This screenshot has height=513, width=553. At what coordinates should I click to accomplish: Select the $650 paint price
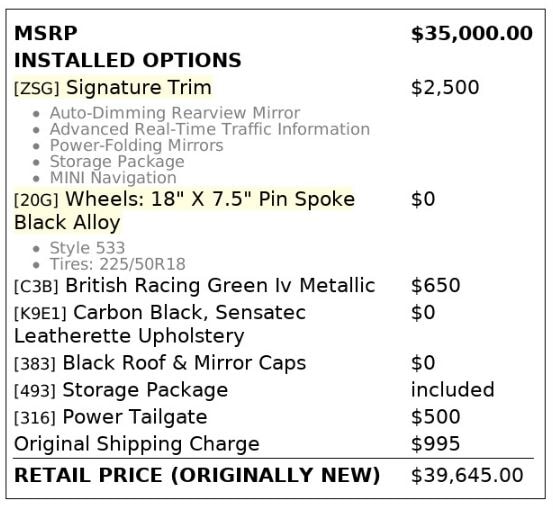point(436,285)
